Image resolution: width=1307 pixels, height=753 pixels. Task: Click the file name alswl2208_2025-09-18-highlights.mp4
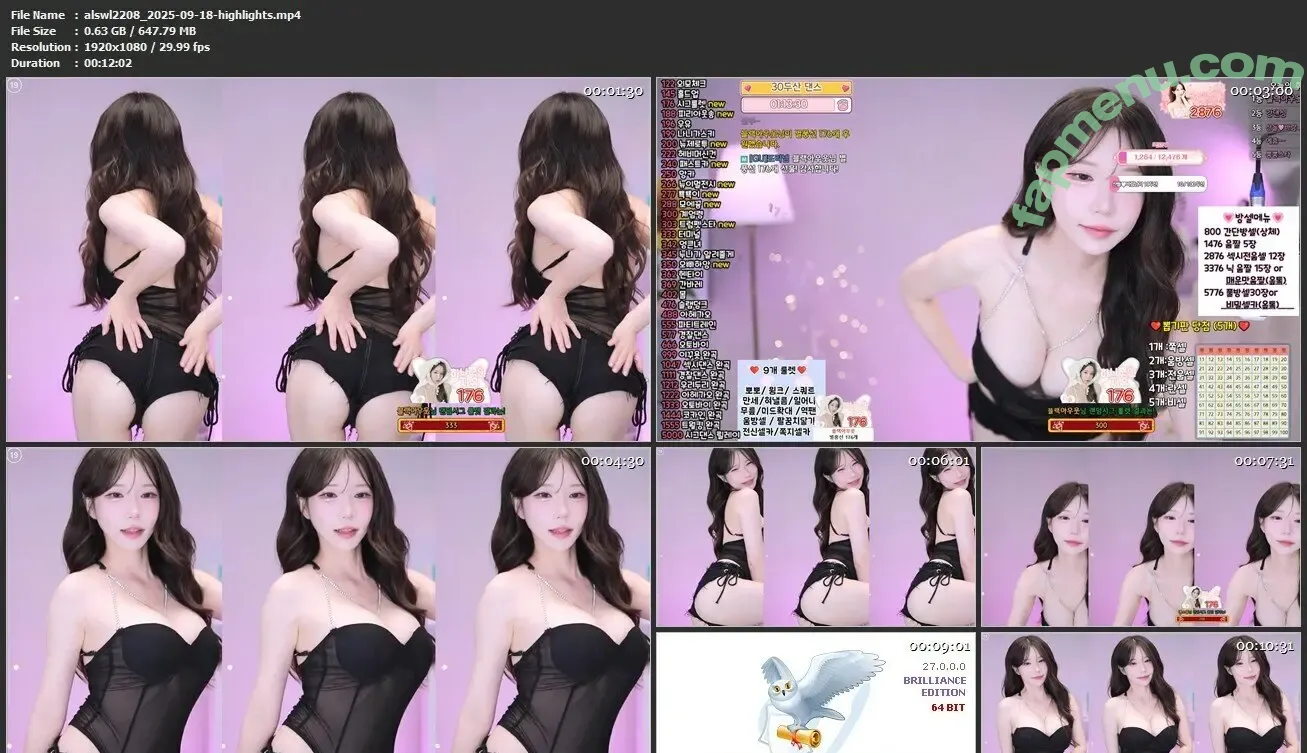[x=187, y=15]
